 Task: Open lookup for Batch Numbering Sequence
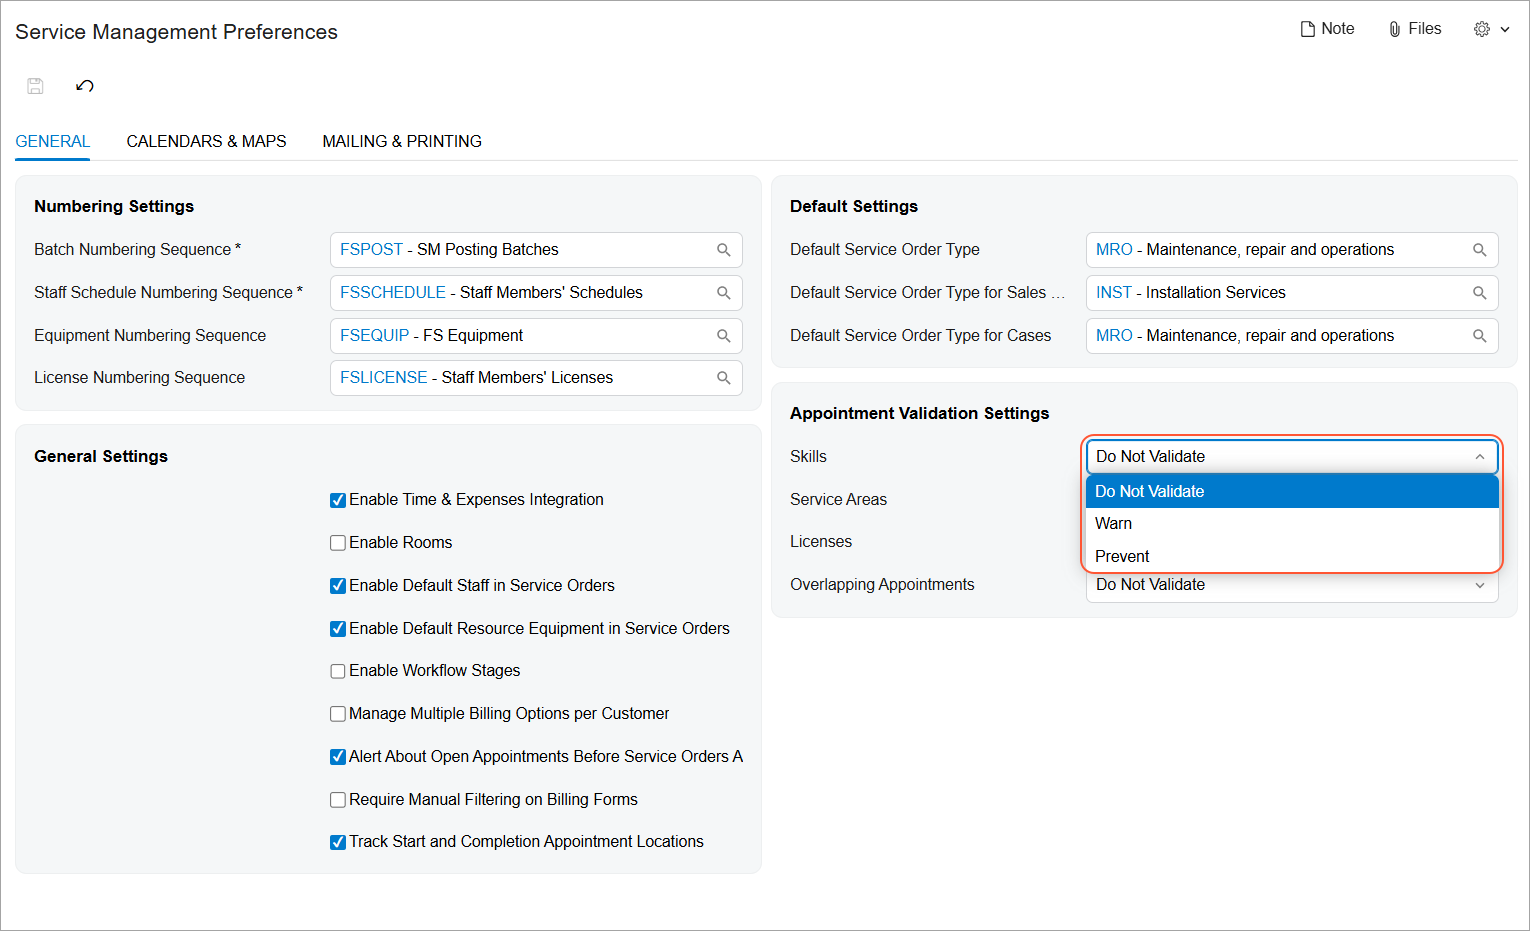(723, 250)
